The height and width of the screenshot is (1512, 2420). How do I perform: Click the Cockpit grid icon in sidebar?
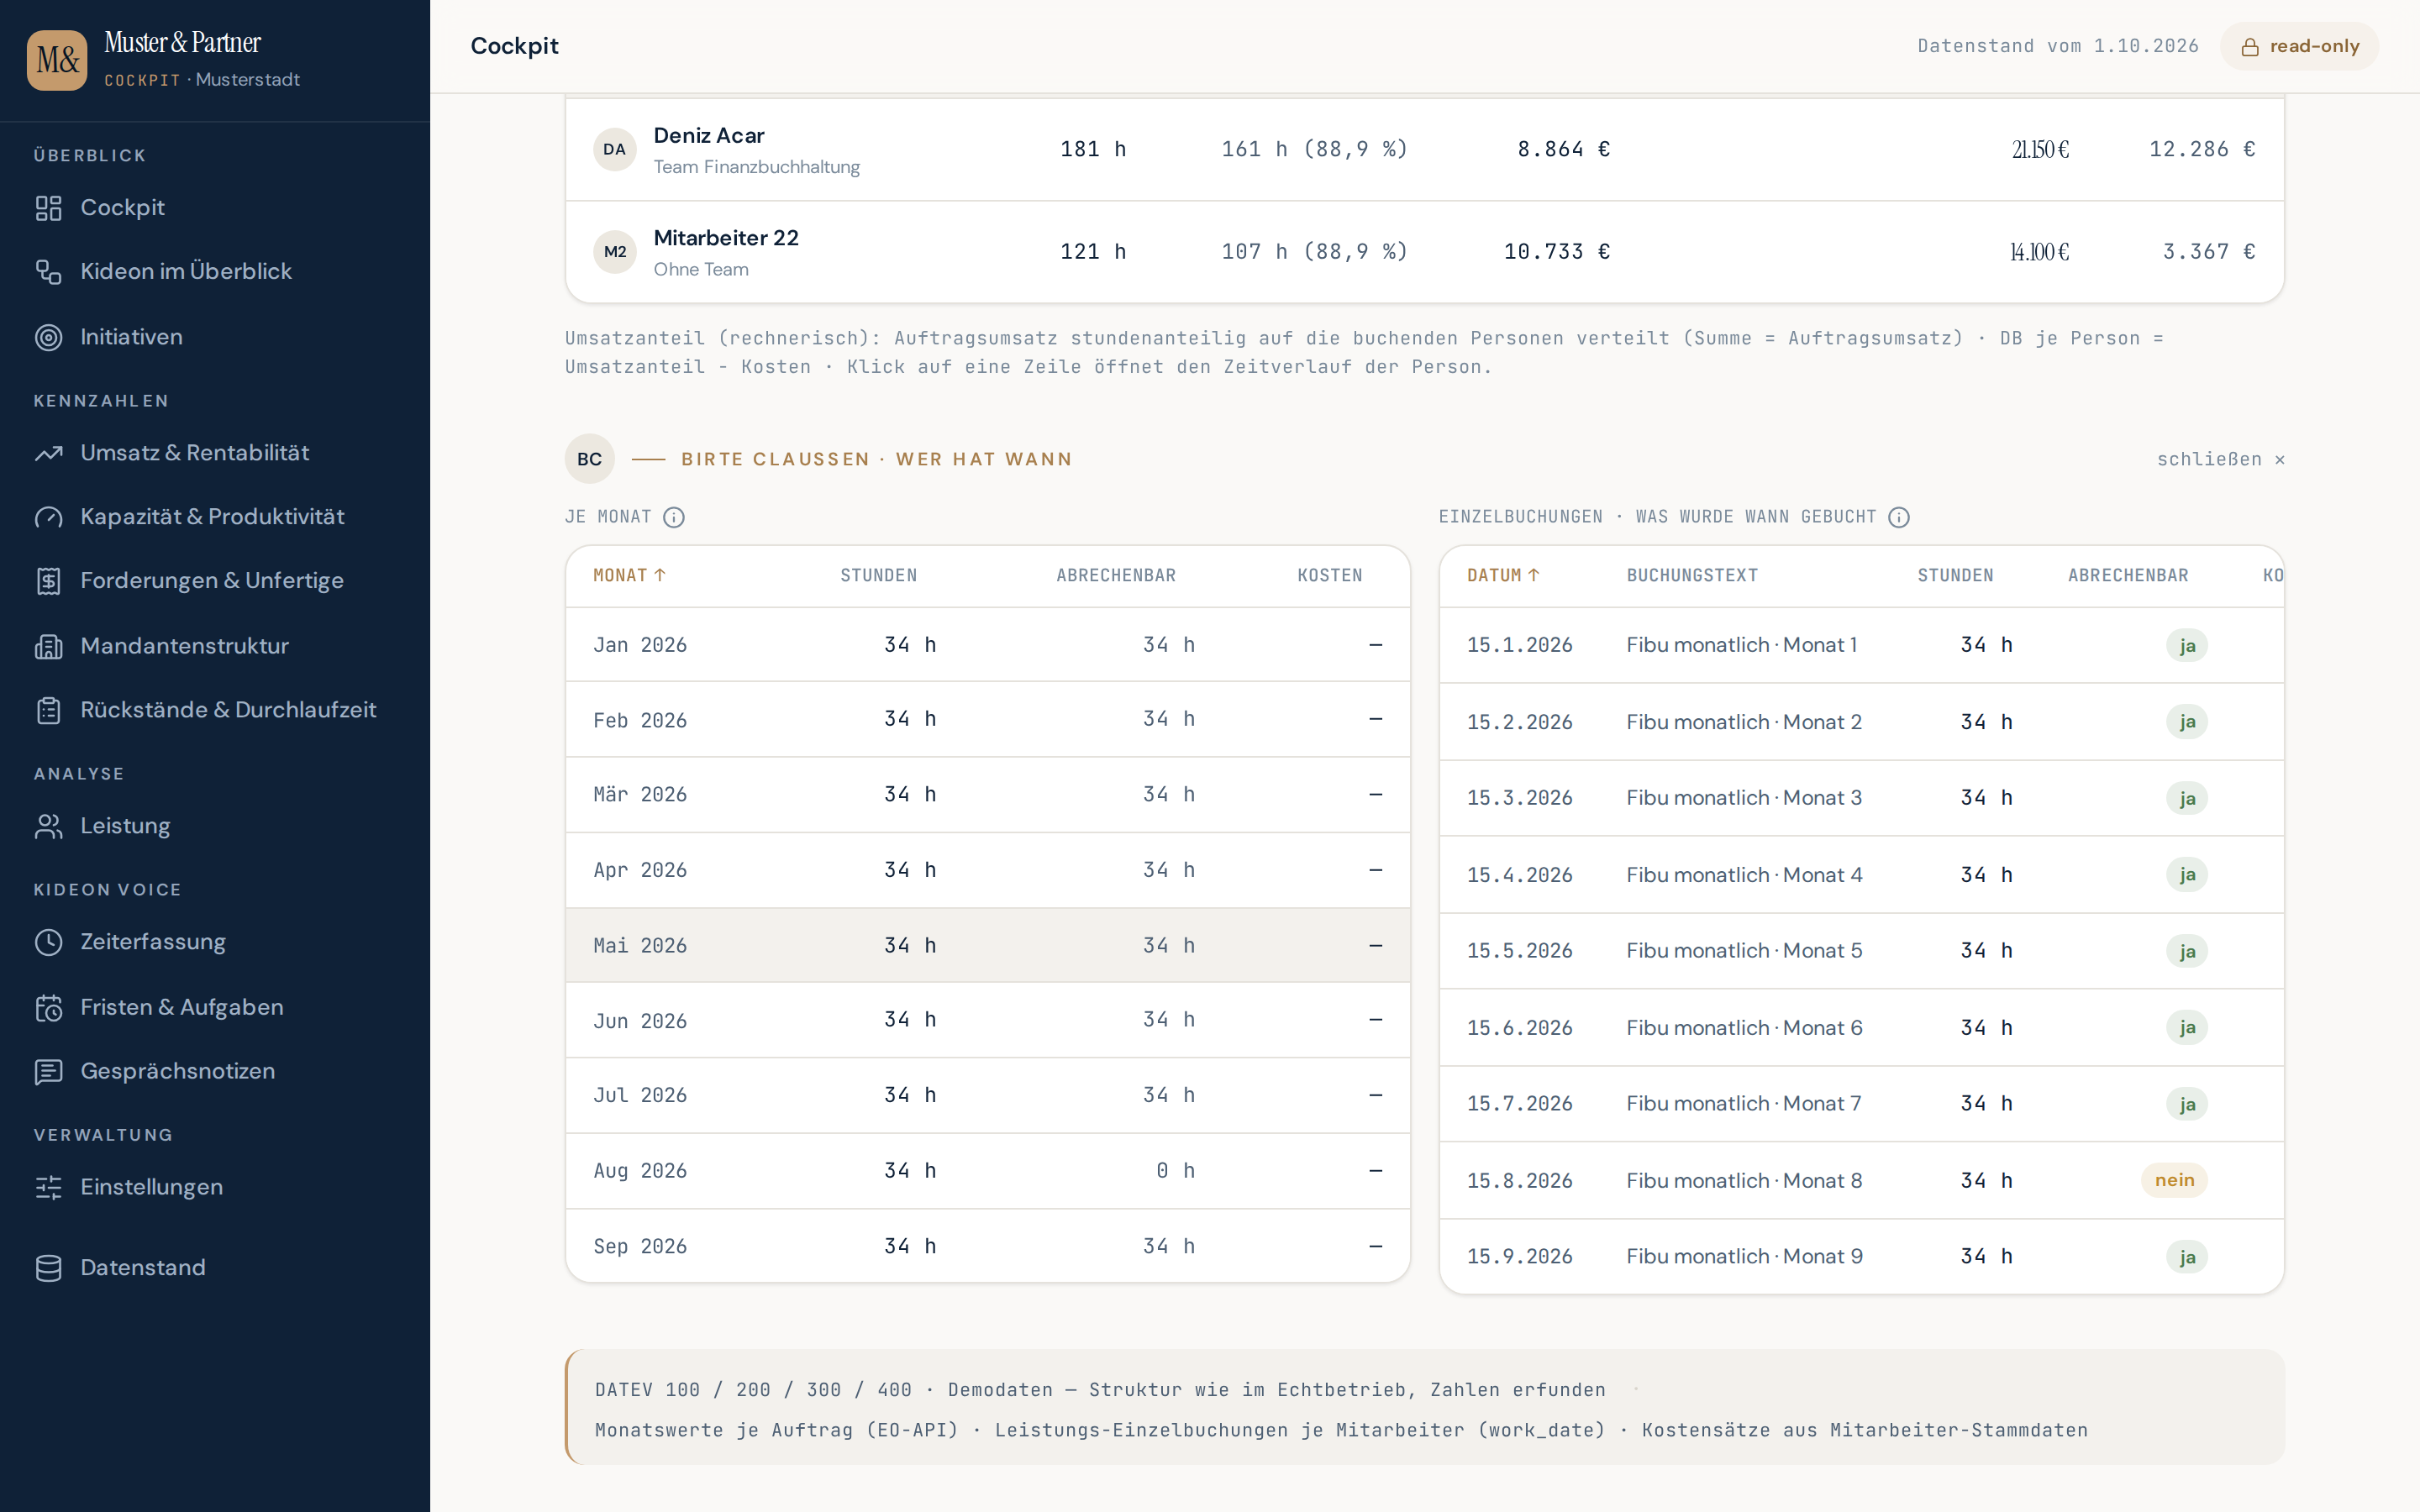48,208
